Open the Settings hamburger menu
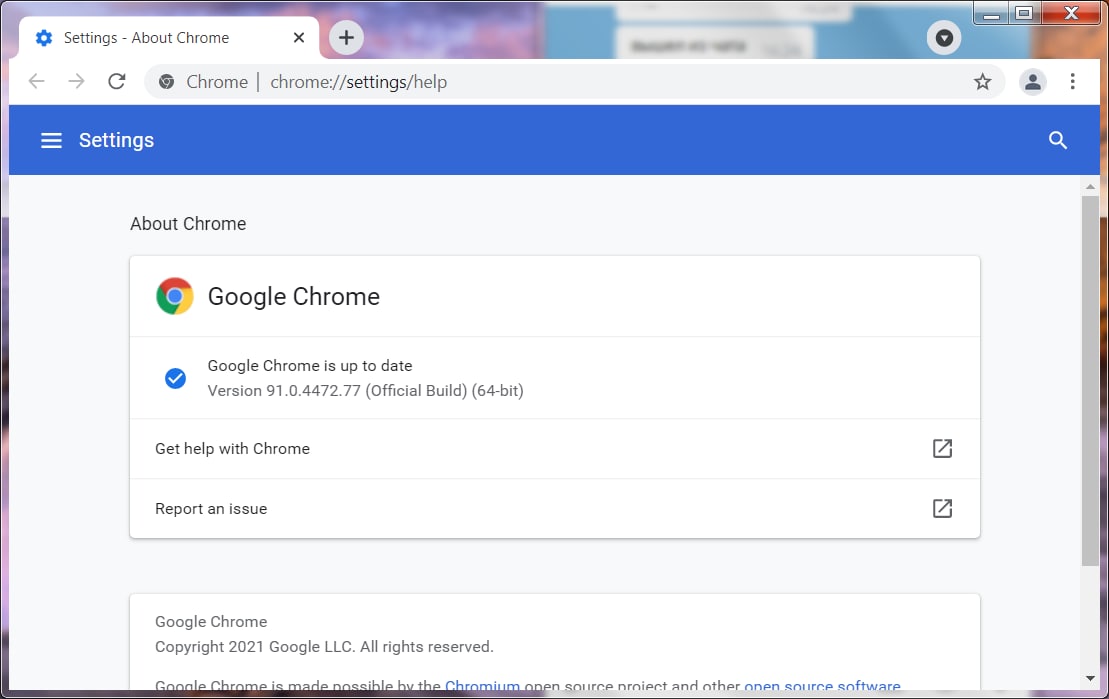The width and height of the screenshot is (1109, 699). pyautogui.click(x=51, y=140)
